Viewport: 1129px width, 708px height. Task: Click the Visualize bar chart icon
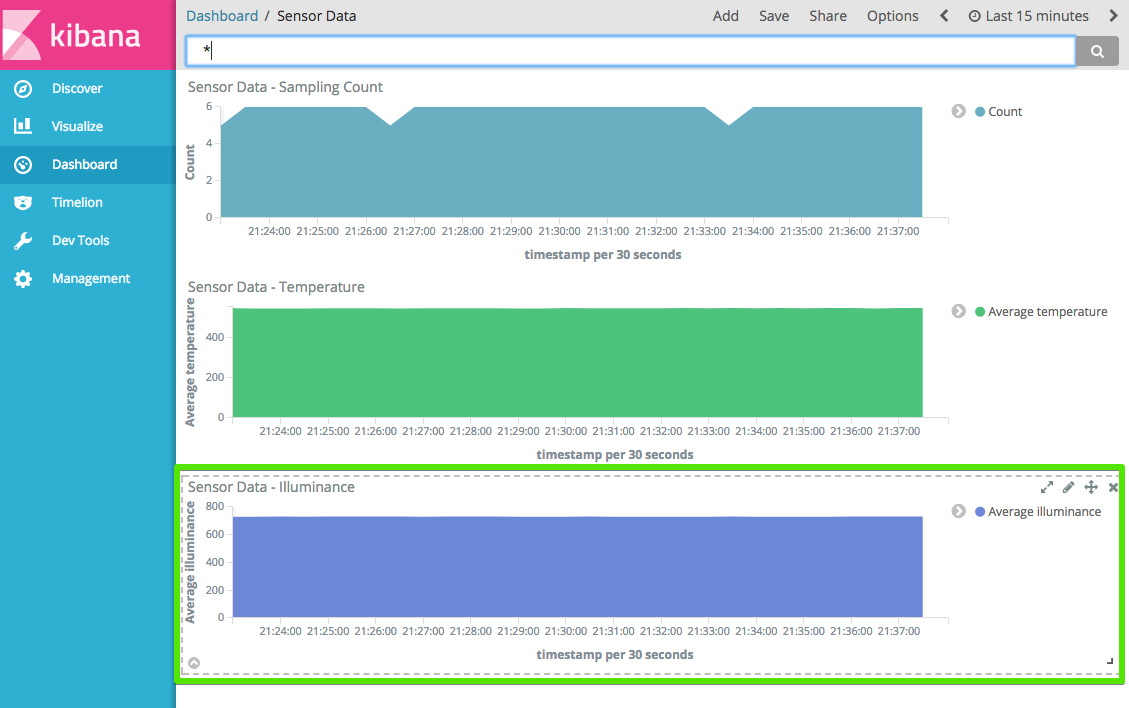coord(23,126)
